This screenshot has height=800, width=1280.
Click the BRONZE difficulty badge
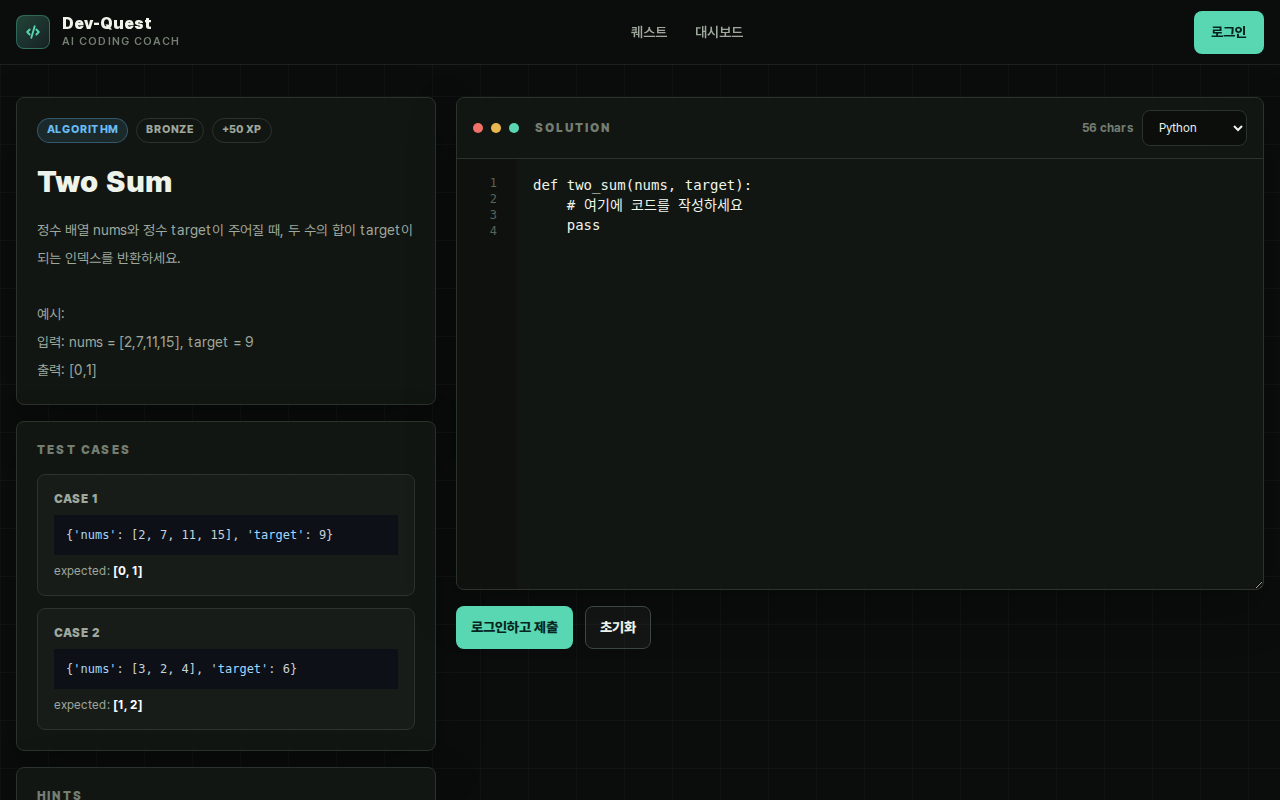coord(170,130)
